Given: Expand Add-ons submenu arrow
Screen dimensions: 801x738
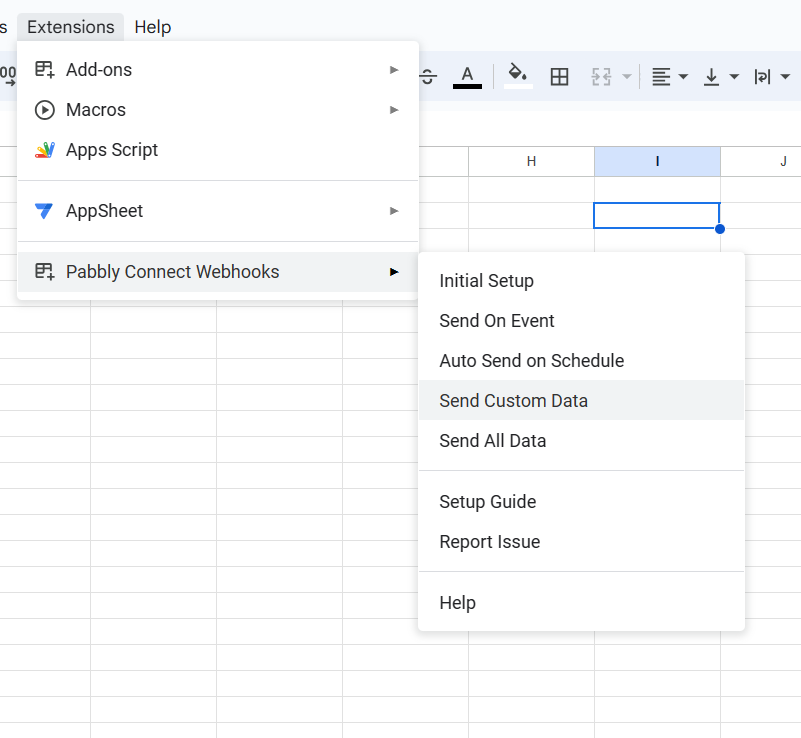Looking at the screenshot, I should [x=394, y=70].
